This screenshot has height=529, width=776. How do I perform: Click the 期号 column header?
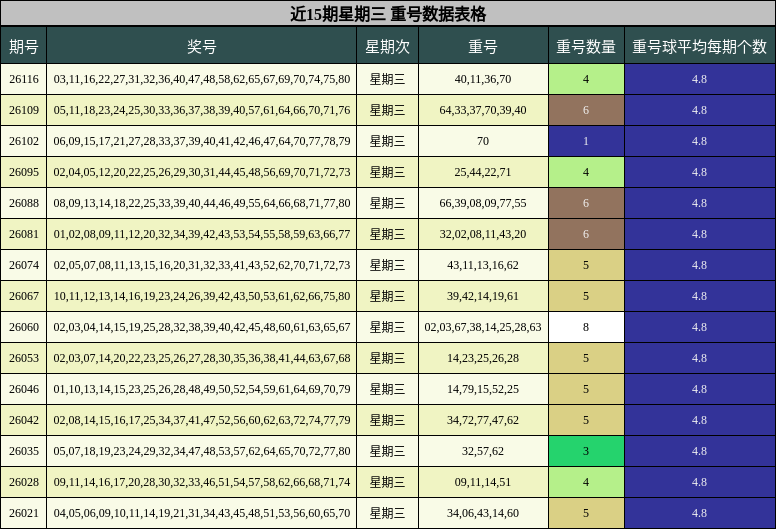click(24, 45)
